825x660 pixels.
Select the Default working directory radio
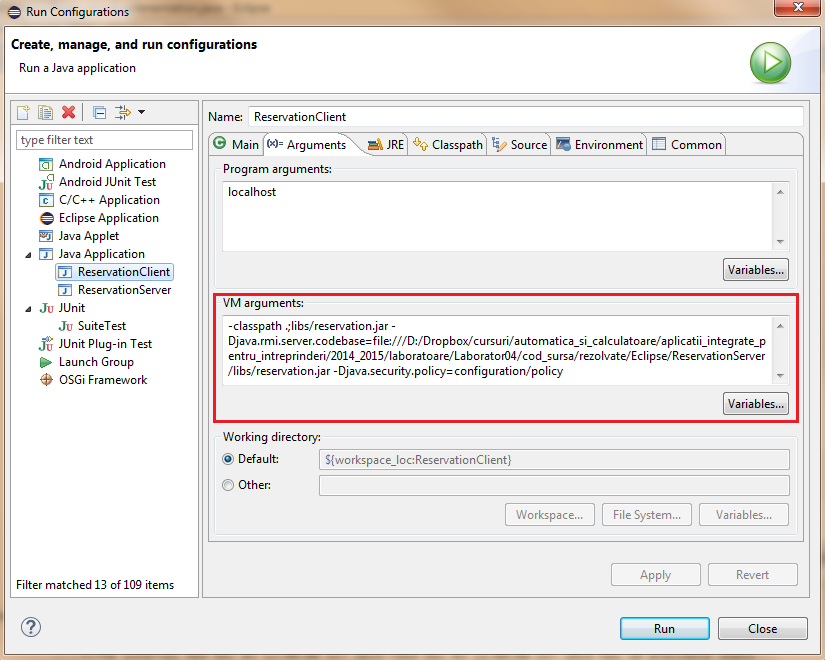point(228,459)
